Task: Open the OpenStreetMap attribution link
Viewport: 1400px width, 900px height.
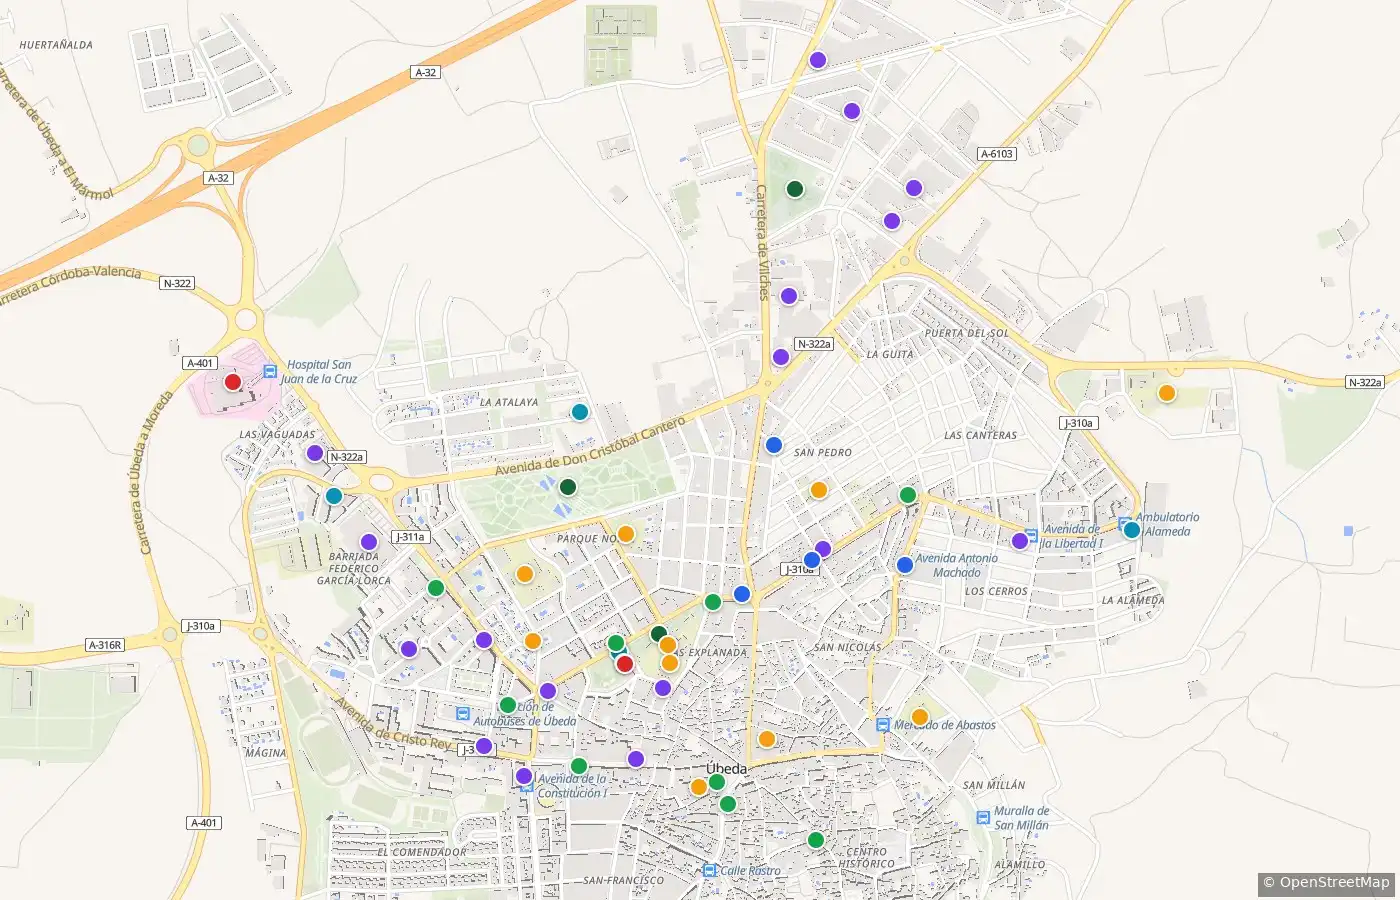Action: (x=1326, y=882)
